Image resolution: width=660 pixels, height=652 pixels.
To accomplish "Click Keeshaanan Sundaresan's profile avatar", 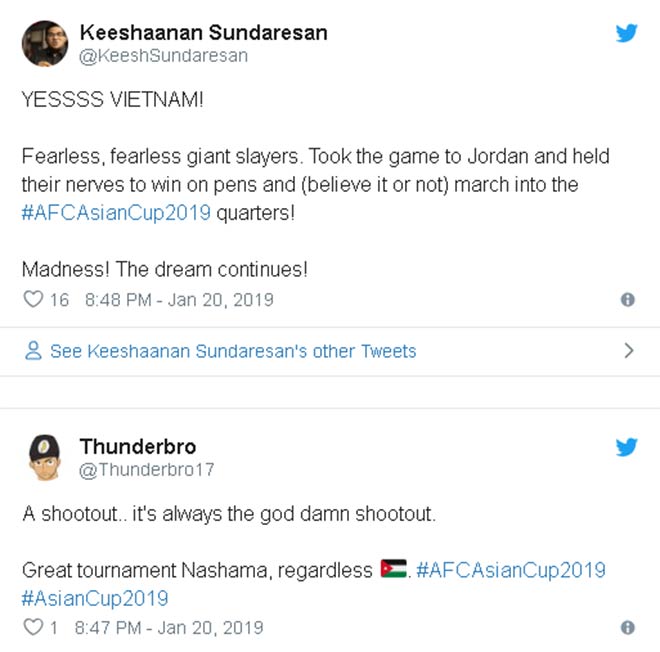I will pyautogui.click(x=45, y=43).
